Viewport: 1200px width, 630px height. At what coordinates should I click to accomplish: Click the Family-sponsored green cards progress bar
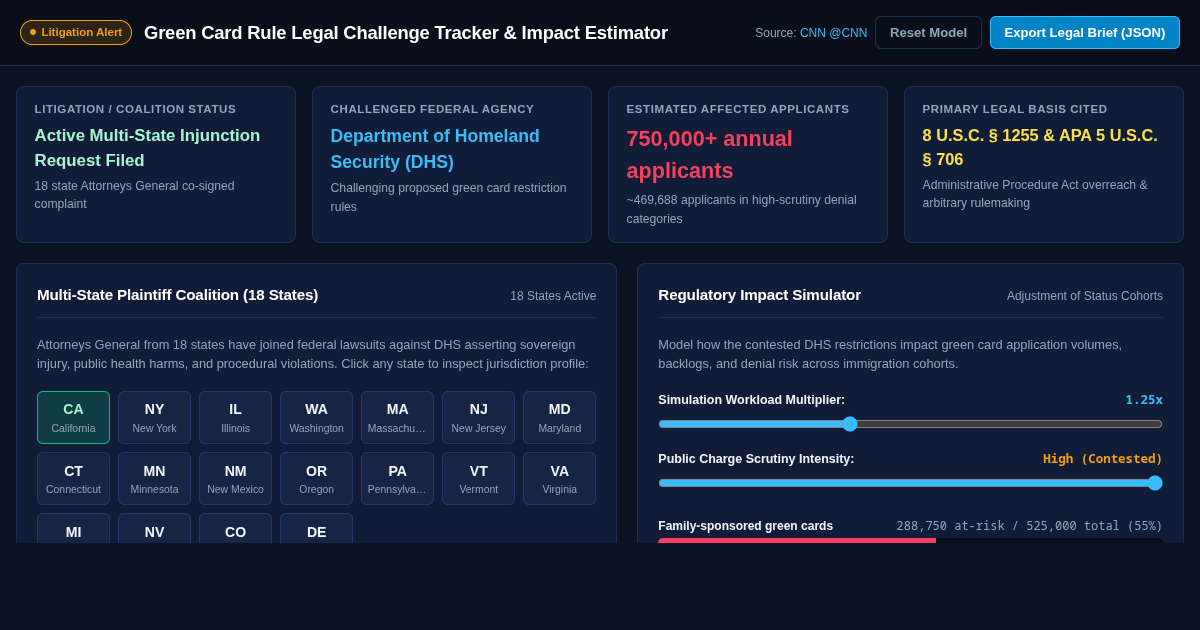click(x=910, y=540)
